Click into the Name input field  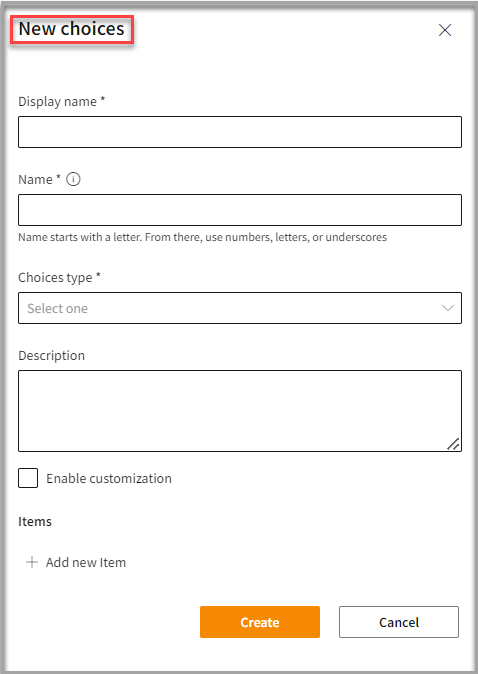[x=240, y=210]
